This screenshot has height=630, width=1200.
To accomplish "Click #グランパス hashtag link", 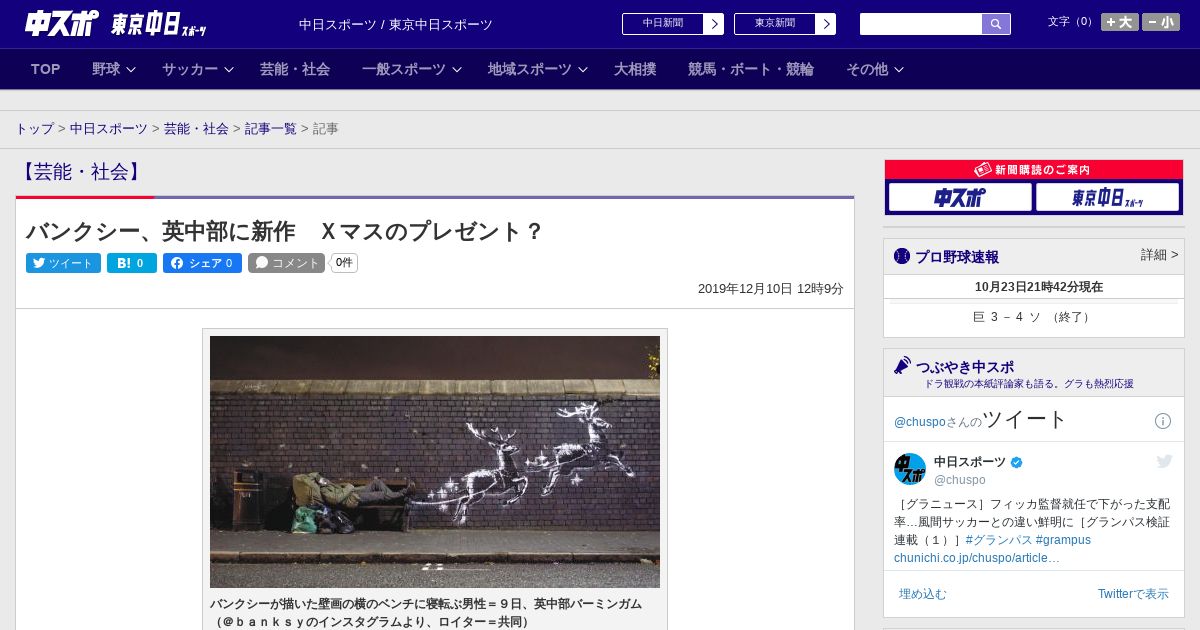I will 998,540.
